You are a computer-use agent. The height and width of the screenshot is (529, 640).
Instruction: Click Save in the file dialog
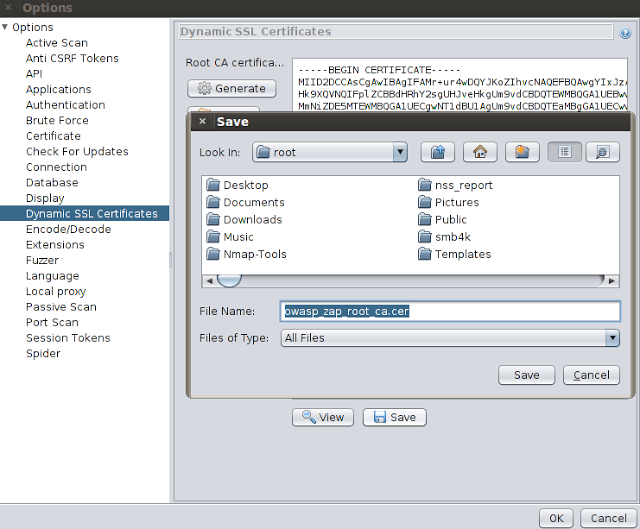(527, 375)
